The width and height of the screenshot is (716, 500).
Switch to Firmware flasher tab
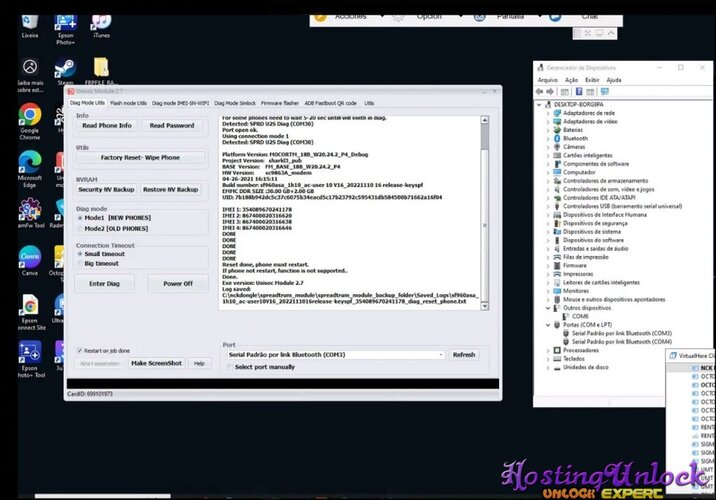[x=280, y=103]
